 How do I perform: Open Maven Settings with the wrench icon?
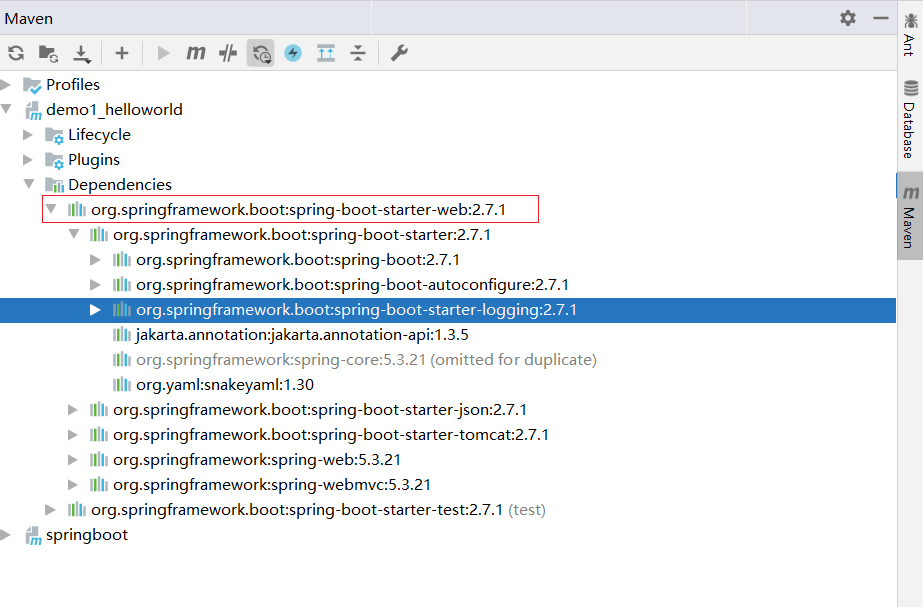pos(399,53)
